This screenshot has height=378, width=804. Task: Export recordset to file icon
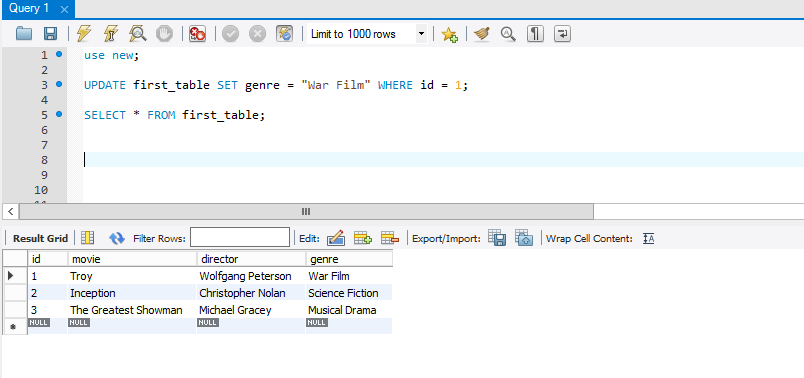click(x=497, y=238)
